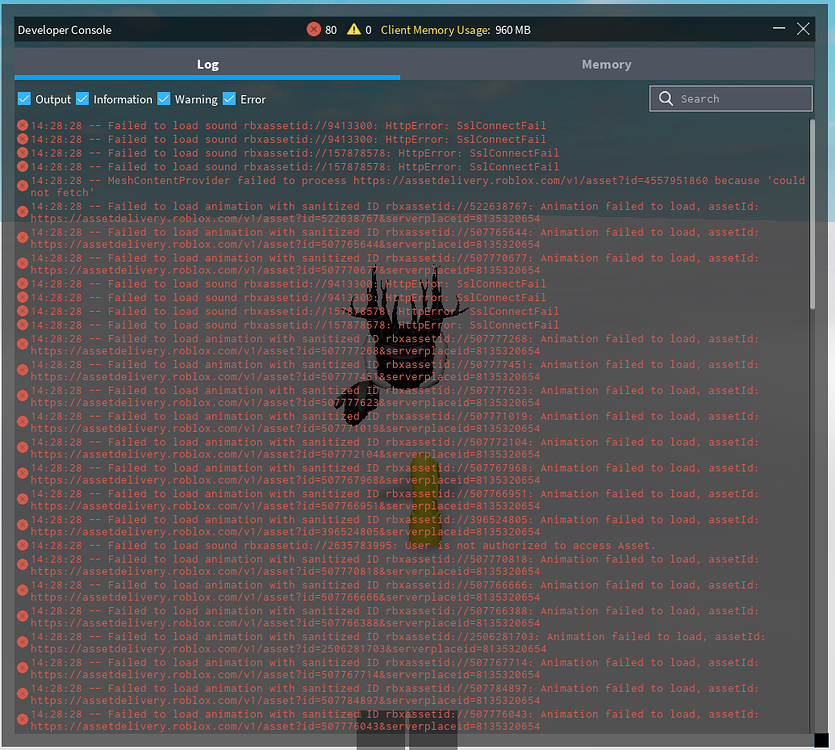
Task: Click the error icon next to the 2506281703 animation entry
Action: click(x=21, y=642)
